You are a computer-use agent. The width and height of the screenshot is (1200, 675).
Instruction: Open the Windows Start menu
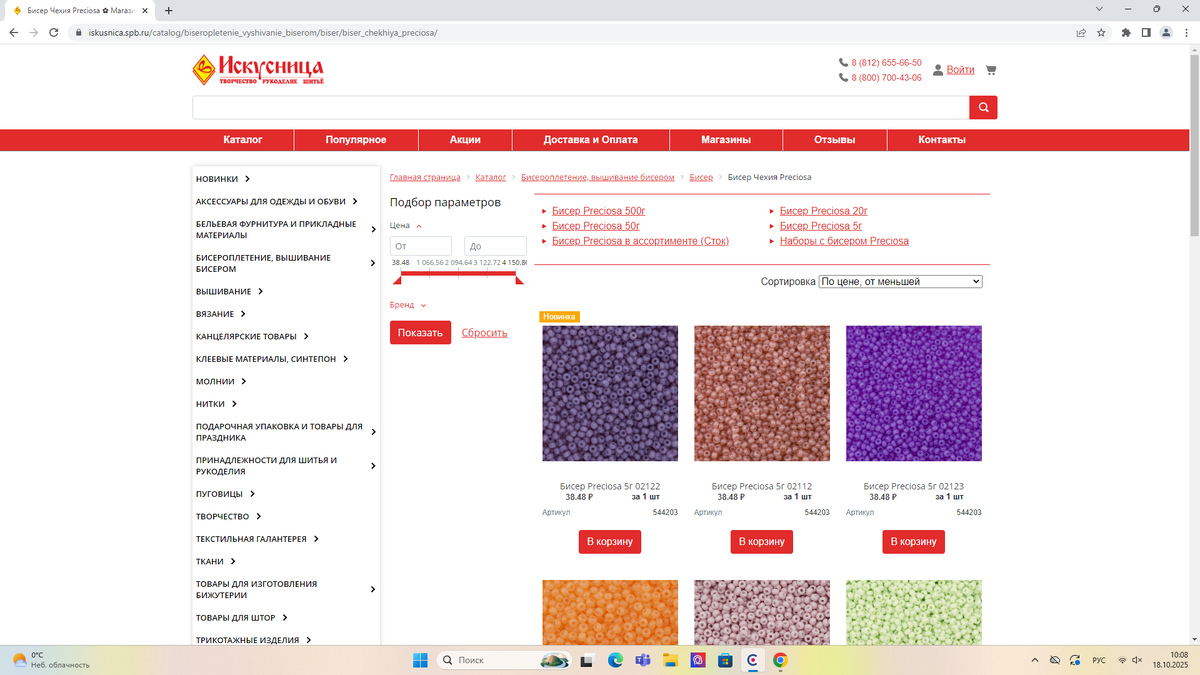click(420, 660)
